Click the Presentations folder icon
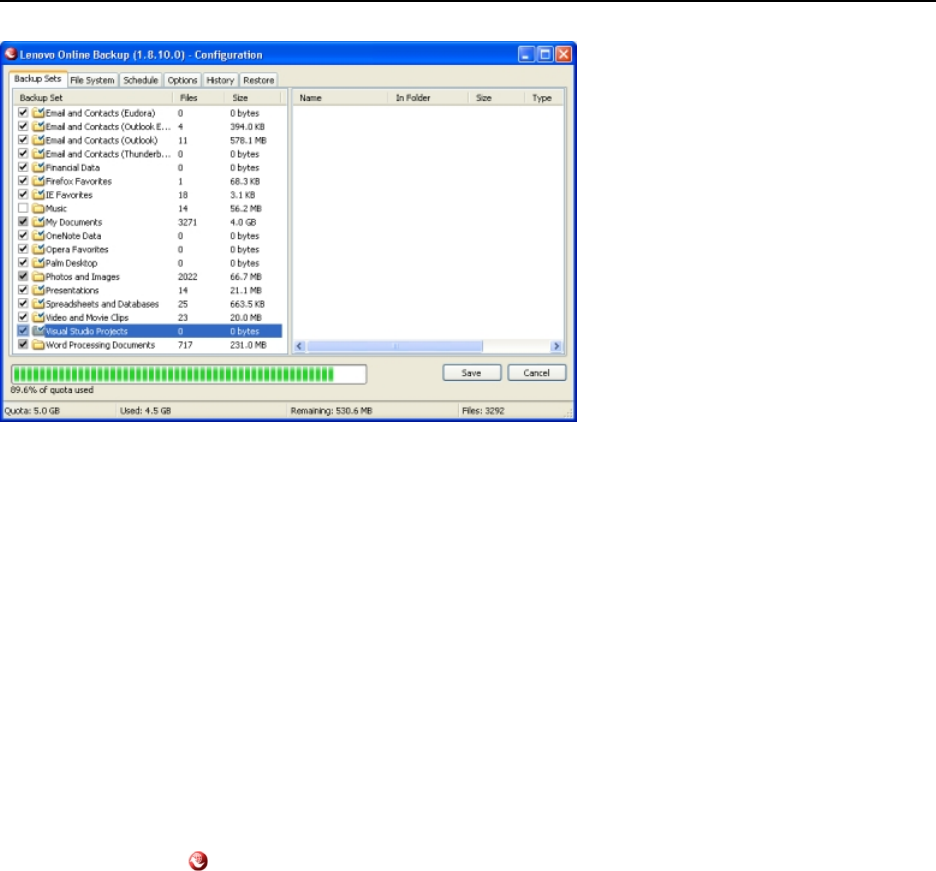This screenshot has width=936, height=871. click(x=39, y=290)
